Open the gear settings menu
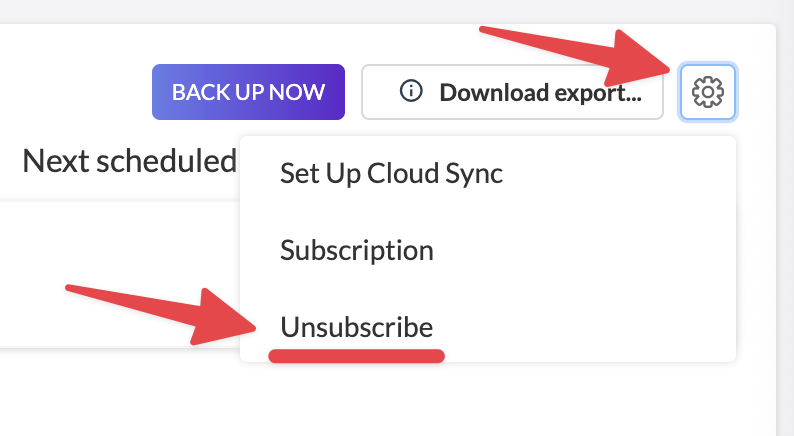This screenshot has width=794, height=436. [x=708, y=92]
